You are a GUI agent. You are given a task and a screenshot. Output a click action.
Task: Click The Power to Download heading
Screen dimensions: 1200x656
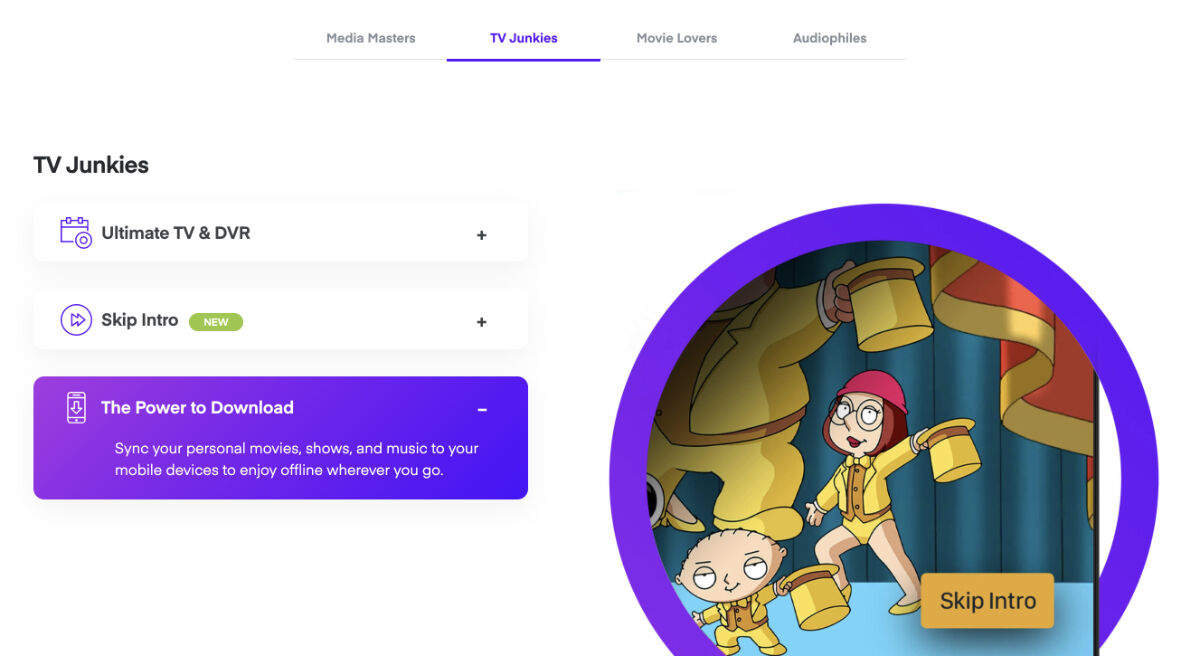(x=197, y=408)
